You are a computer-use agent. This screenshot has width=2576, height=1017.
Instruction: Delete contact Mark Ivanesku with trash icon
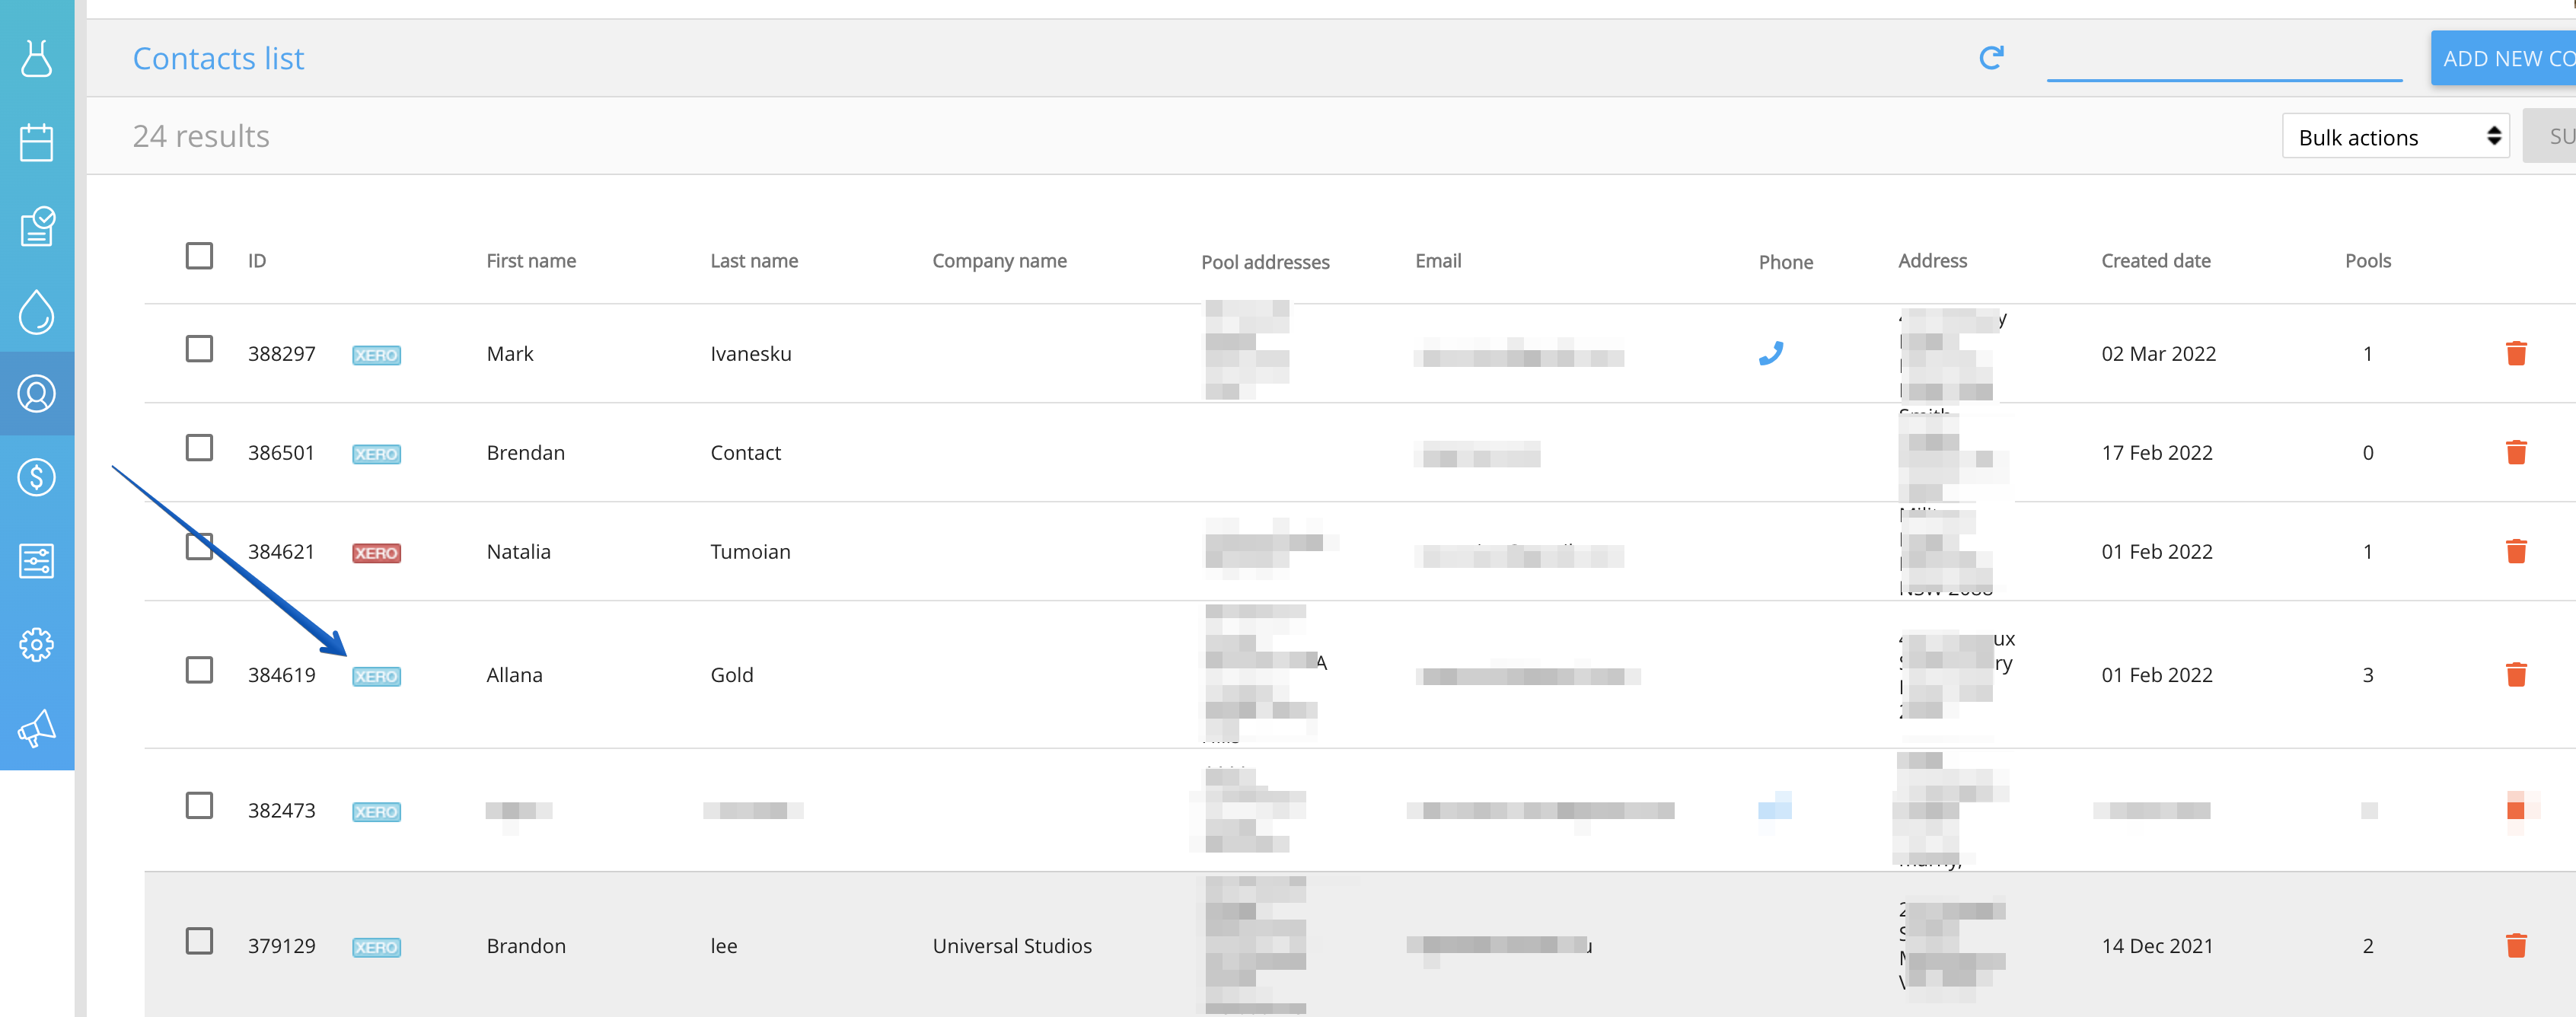[2516, 353]
